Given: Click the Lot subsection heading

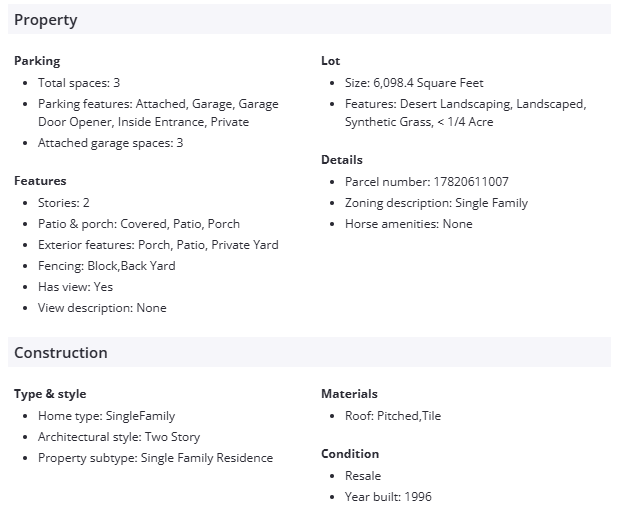Looking at the screenshot, I should [x=330, y=61].
